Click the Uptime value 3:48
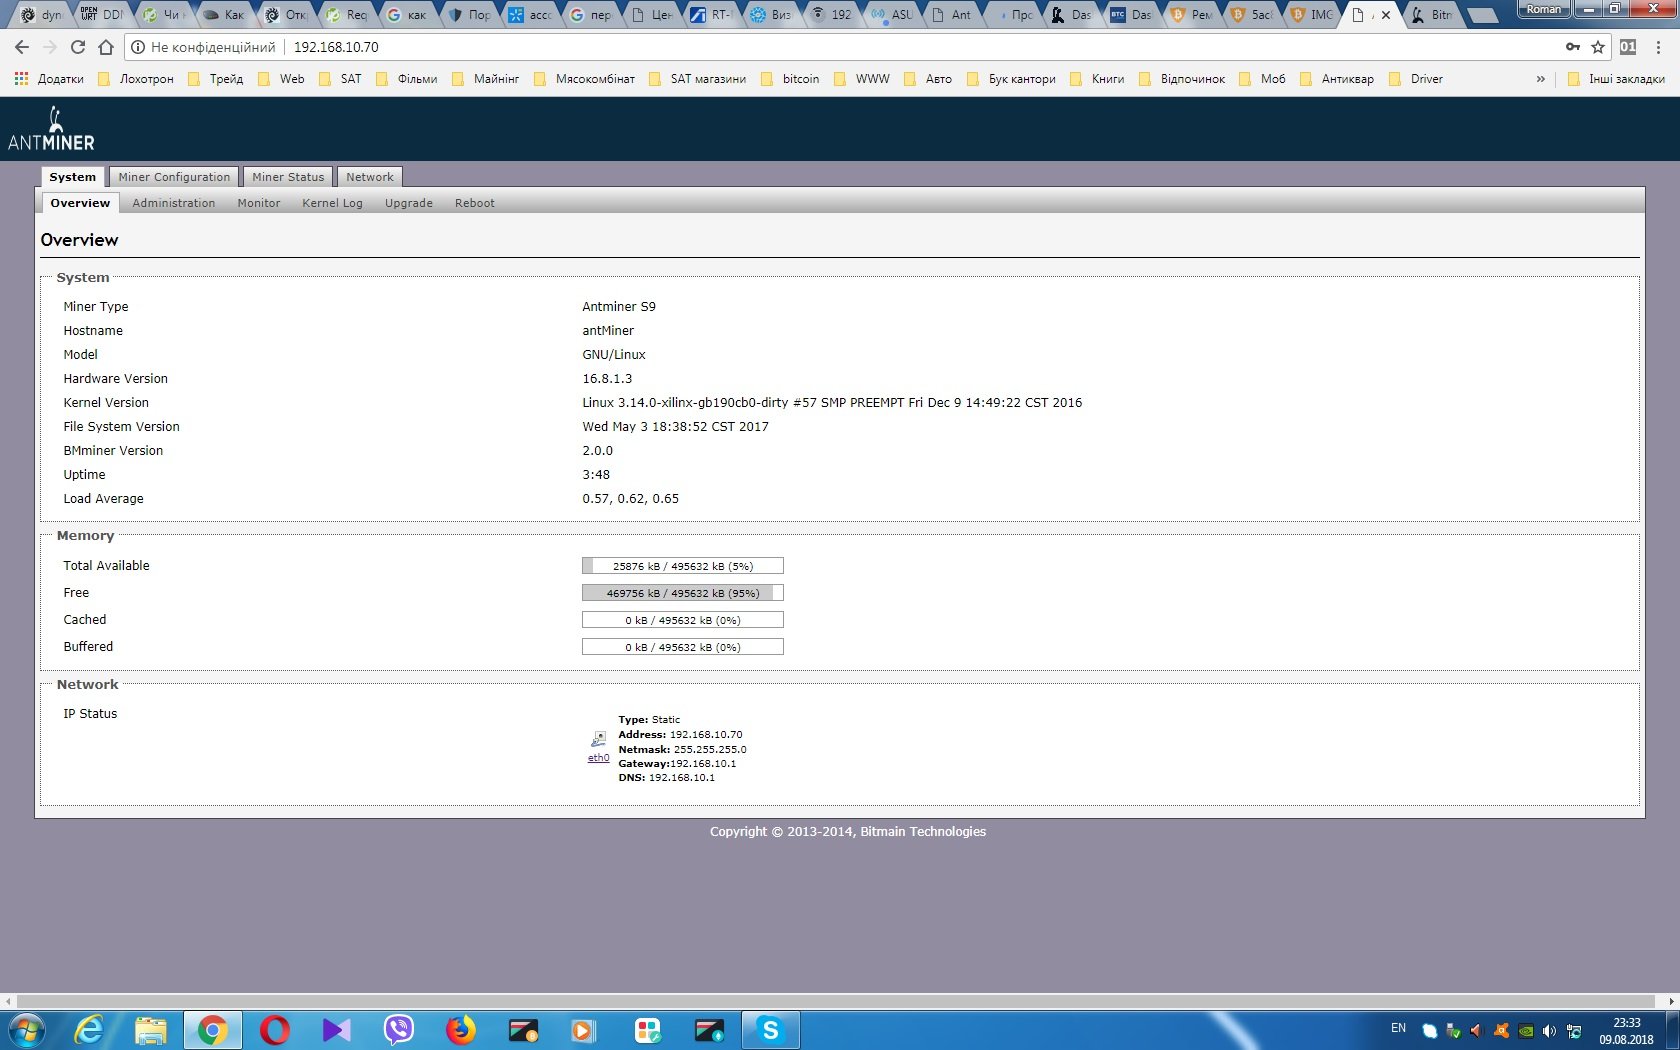 coord(596,475)
